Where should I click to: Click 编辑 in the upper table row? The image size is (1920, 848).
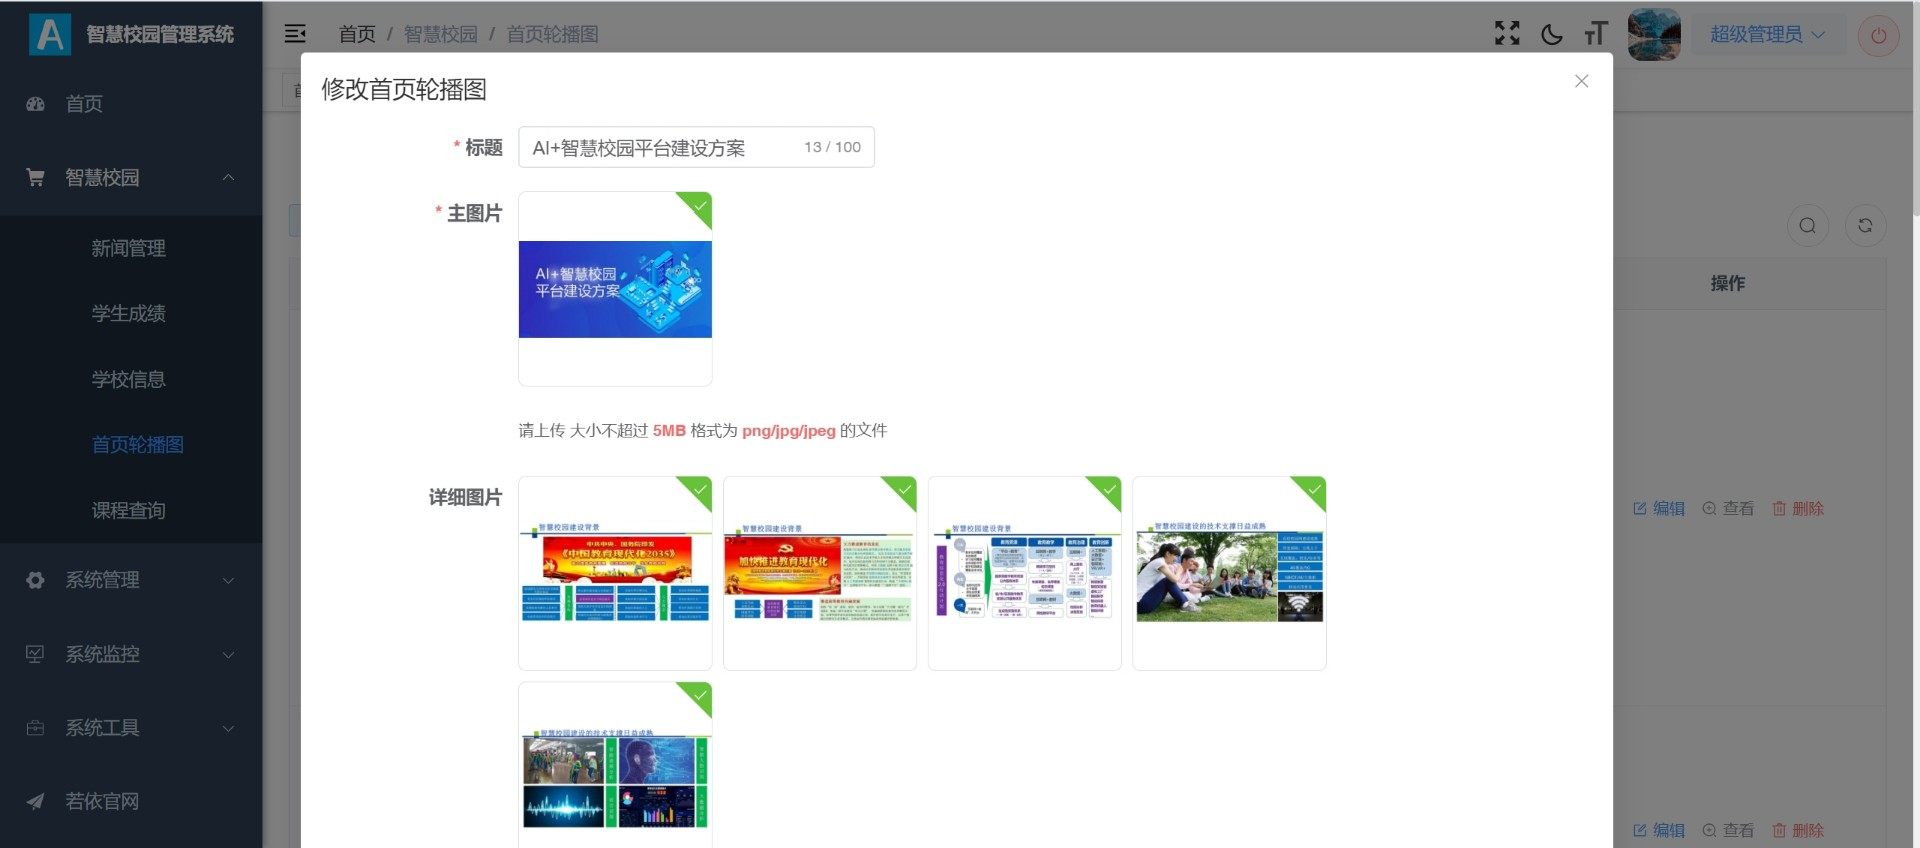pyautogui.click(x=1659, y=508)
